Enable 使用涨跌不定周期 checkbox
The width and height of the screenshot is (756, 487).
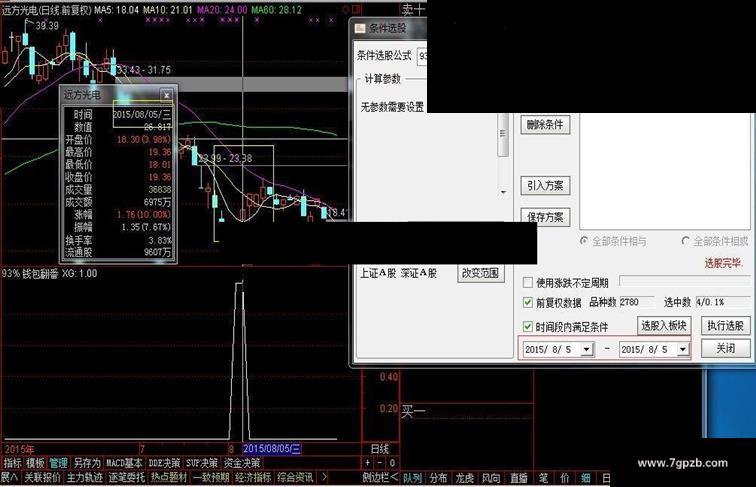pos(528,283)
